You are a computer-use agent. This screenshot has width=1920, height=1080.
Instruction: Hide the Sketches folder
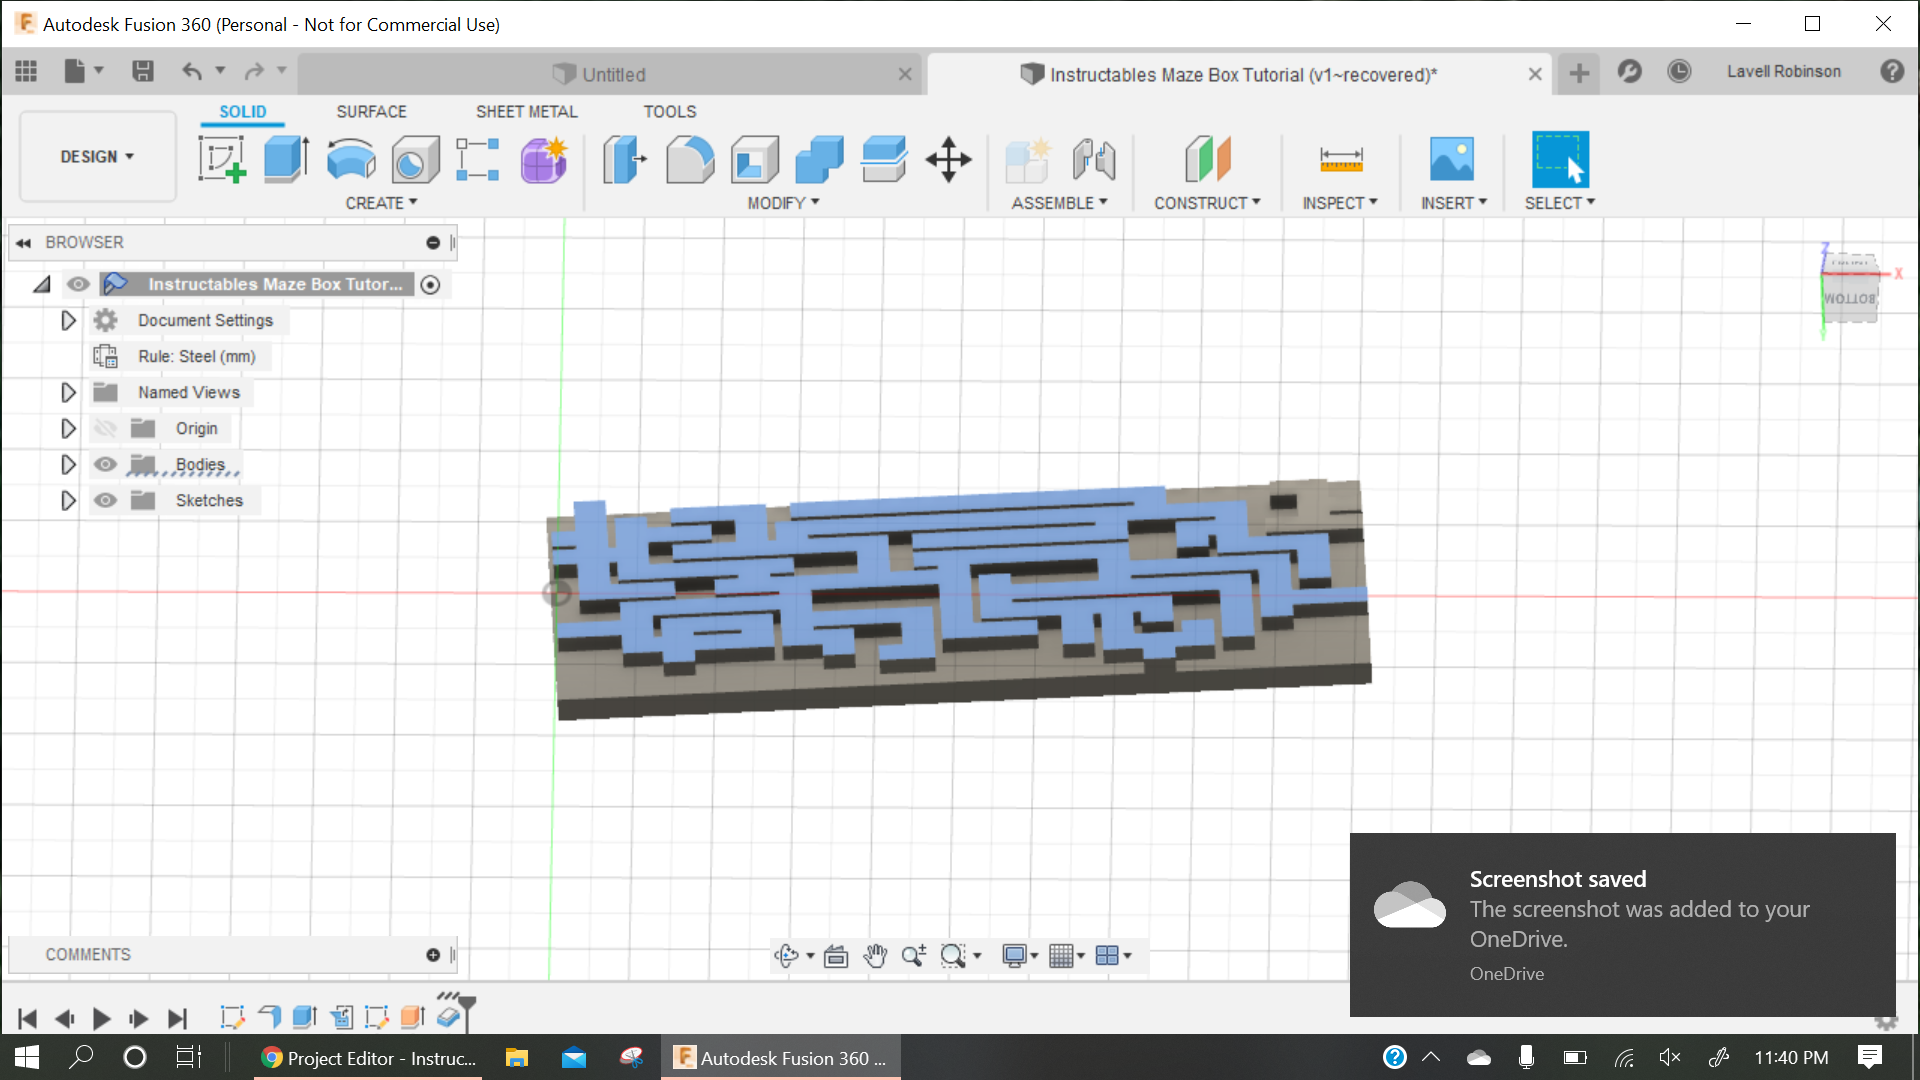click(x=105, y=501)
